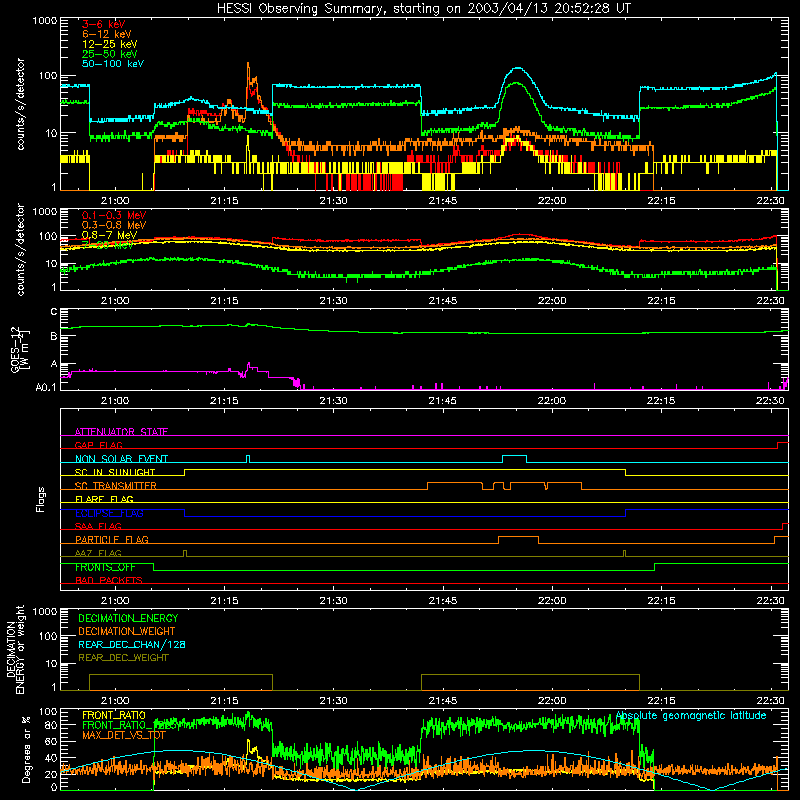Click the ATTENUATOR_STATE flag label
Viewport: 800px width, 800px height.
[x=121, y=432]
